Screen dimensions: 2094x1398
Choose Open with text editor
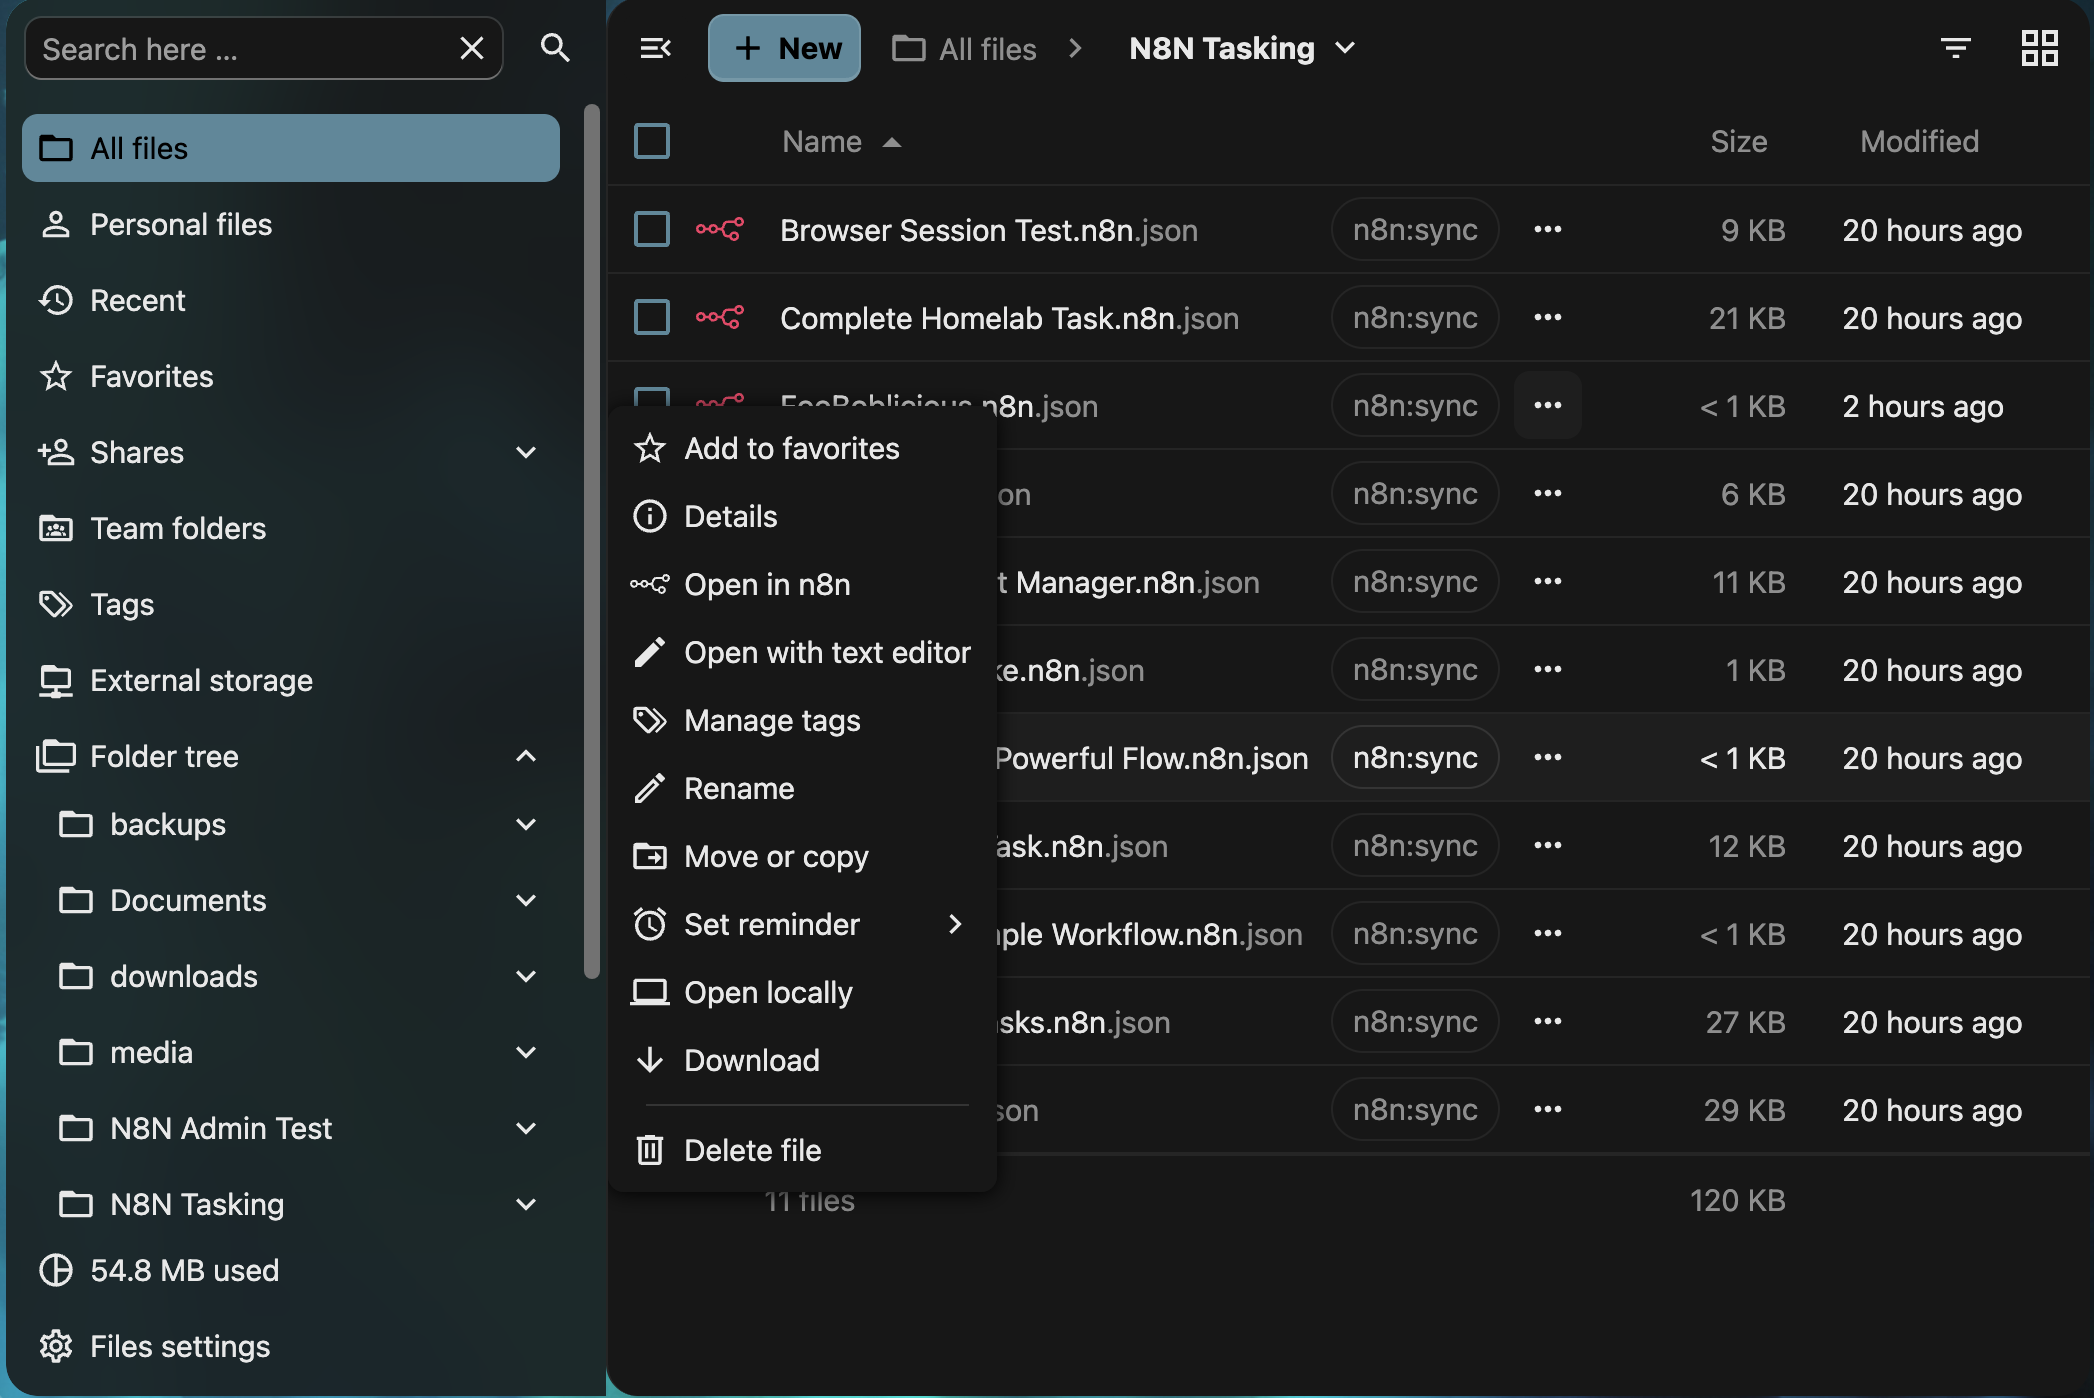(802, 652)
